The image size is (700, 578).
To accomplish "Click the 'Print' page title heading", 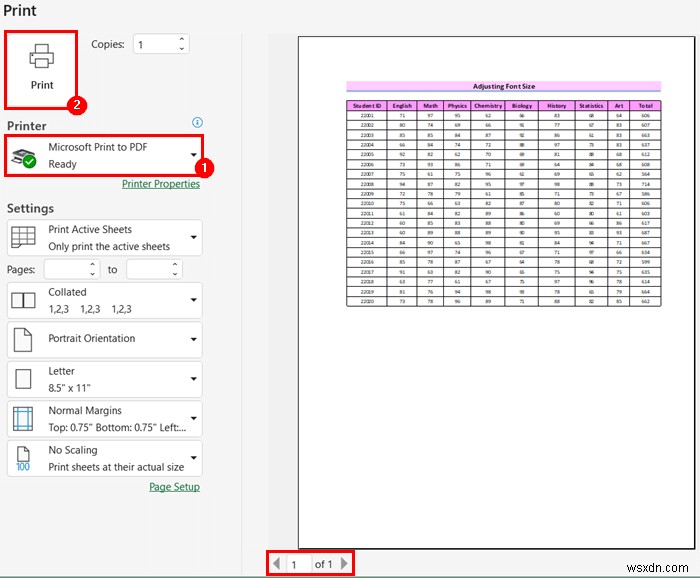I will coord(20,10).
